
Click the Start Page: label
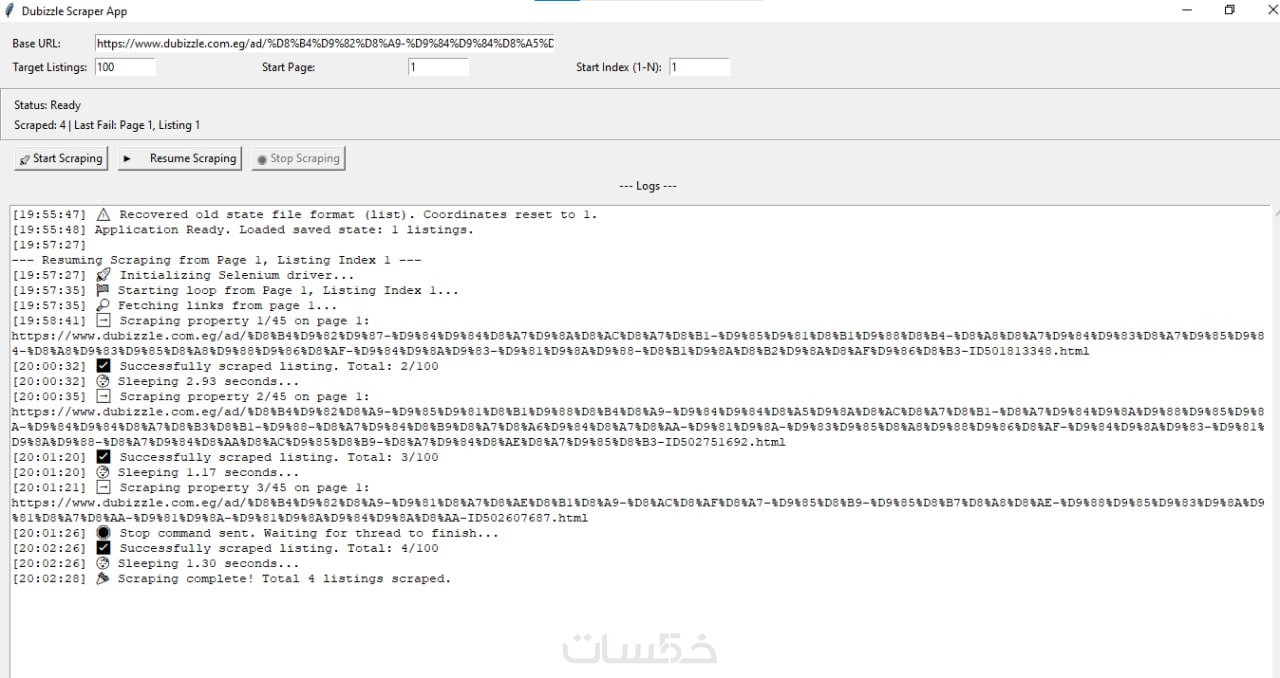point(288,67)
